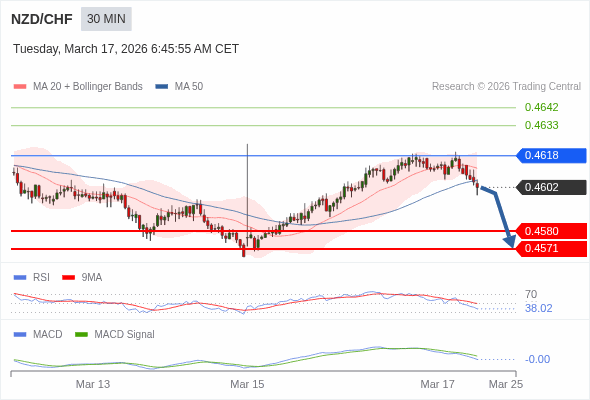Click the MACD legend label
This screenshot has width=590, height=400.
48,335
